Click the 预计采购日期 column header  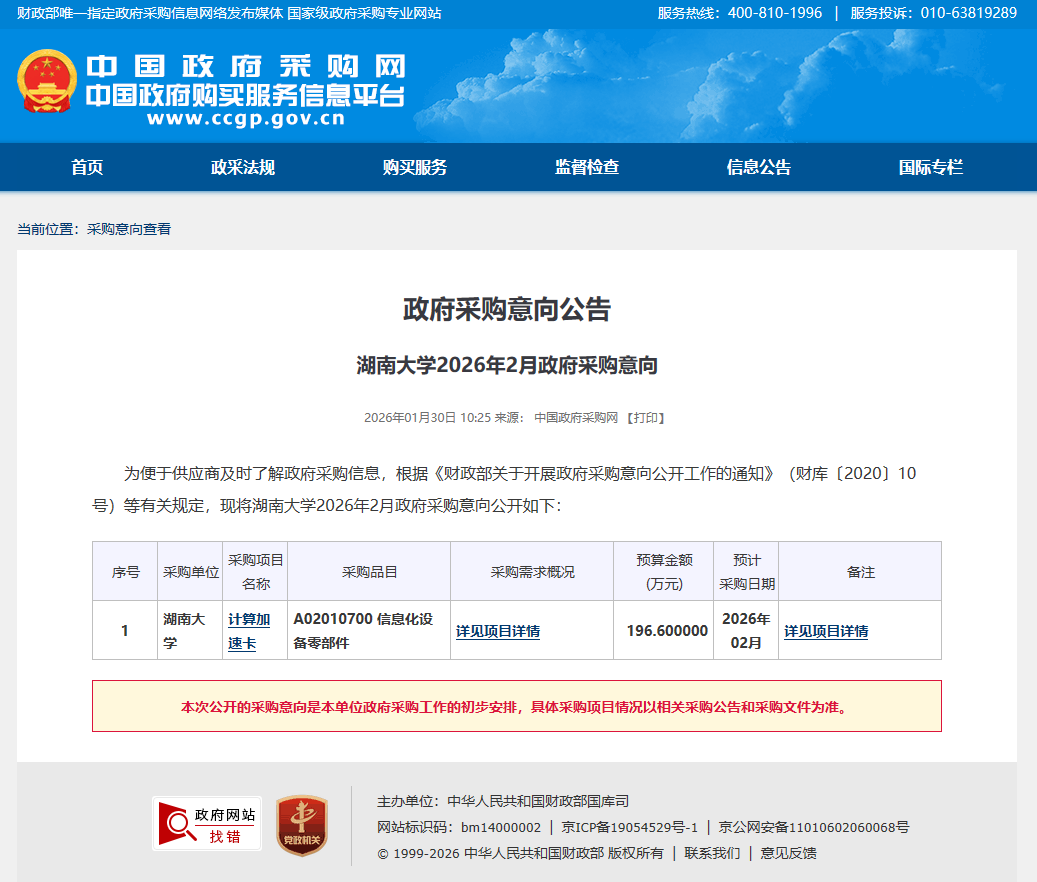tap(747, 572)
